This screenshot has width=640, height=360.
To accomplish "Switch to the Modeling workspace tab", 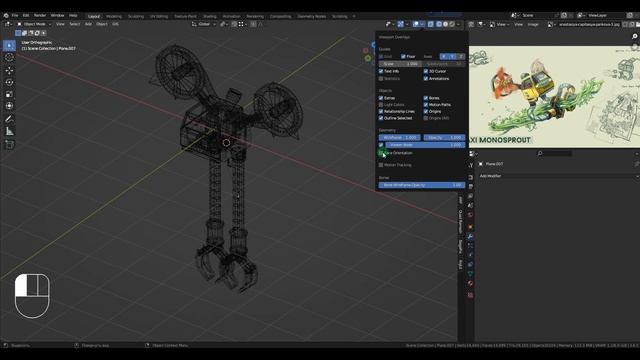I will click(x=114, y=16).
